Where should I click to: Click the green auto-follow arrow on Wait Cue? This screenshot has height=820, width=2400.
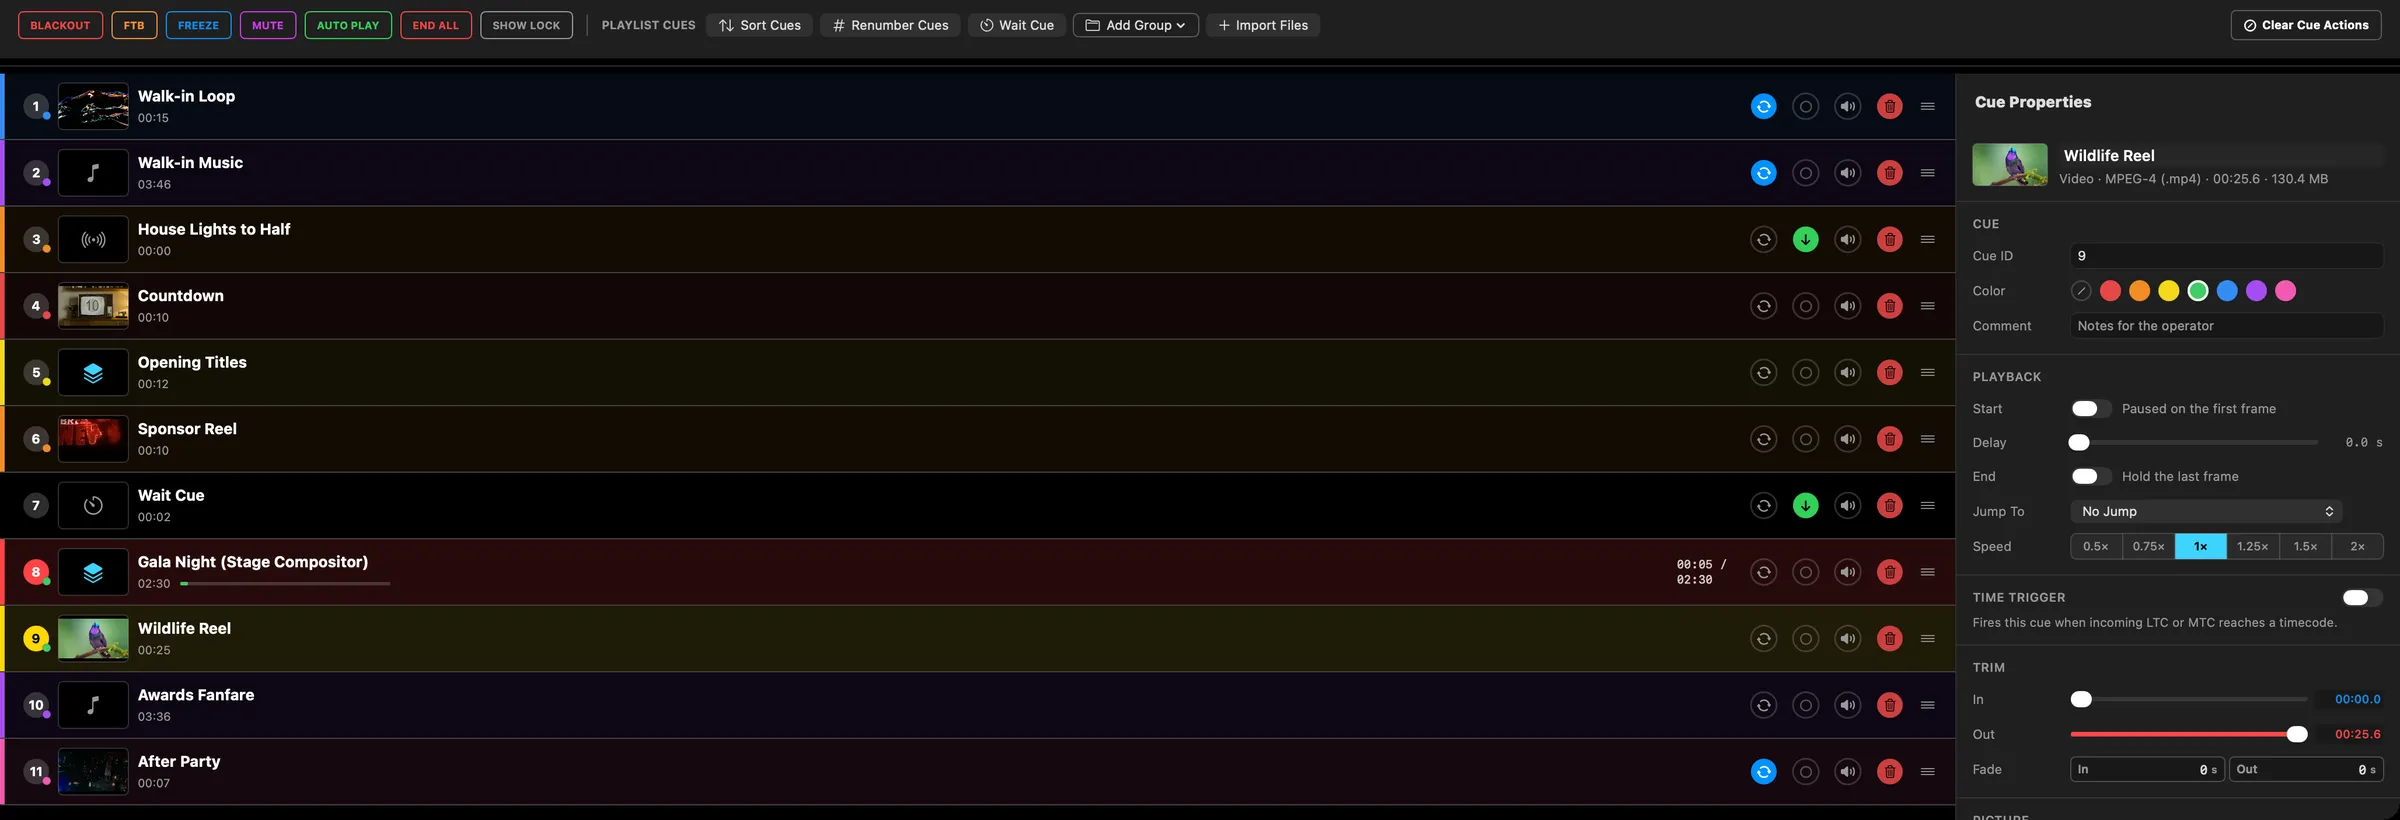click(1805, 505)
